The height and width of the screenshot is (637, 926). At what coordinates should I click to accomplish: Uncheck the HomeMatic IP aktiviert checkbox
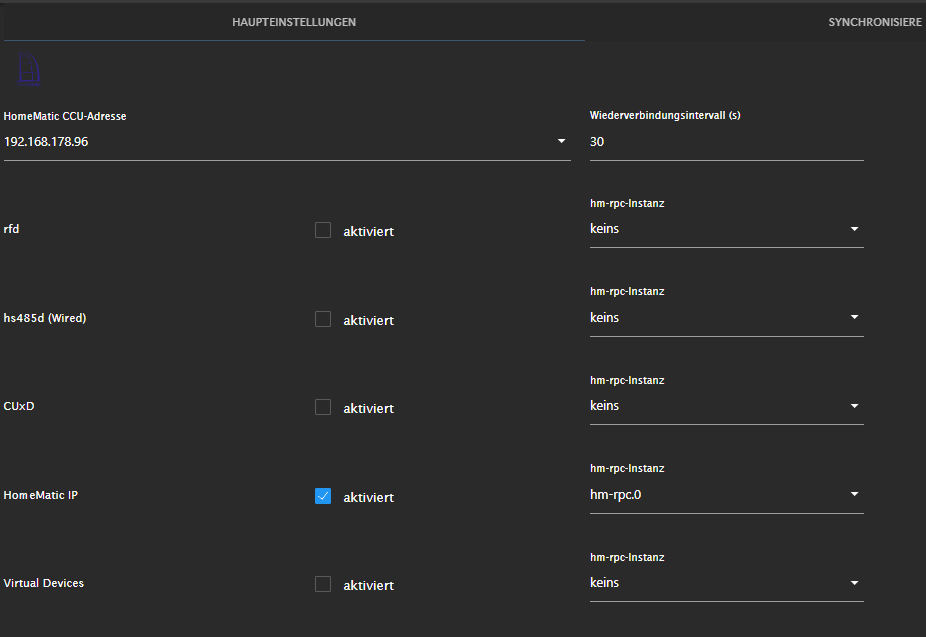click(323, 496)
